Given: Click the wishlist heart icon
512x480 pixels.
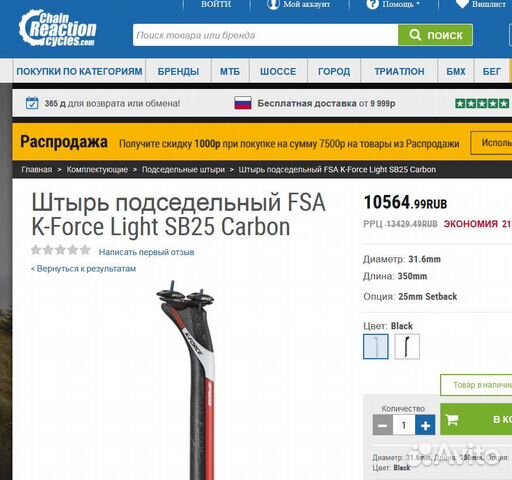Looking at the screenshot, I should click(462, 4).
